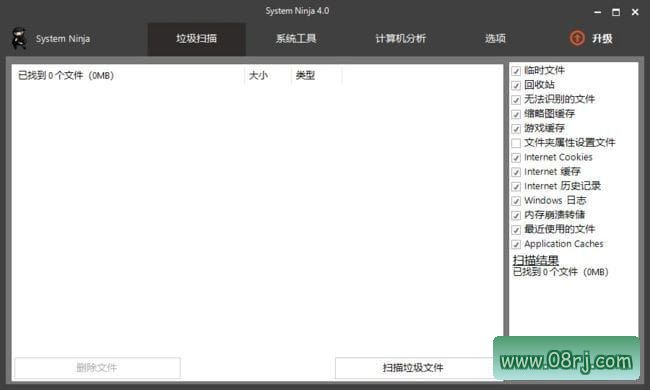
Task: Uncheck the 临时文件 checkbox
Action: pos(516,71)
